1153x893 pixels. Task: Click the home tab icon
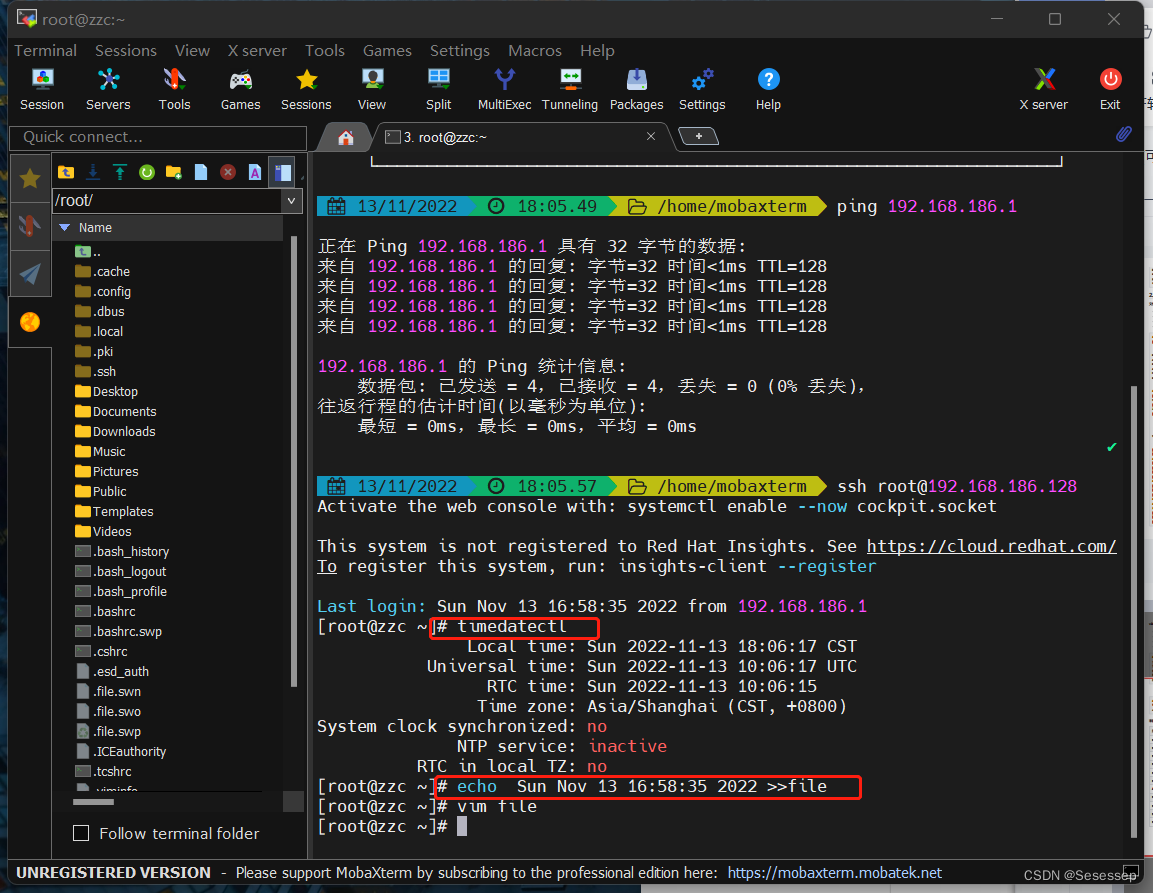pyautogui.click(x=346, y=138)
